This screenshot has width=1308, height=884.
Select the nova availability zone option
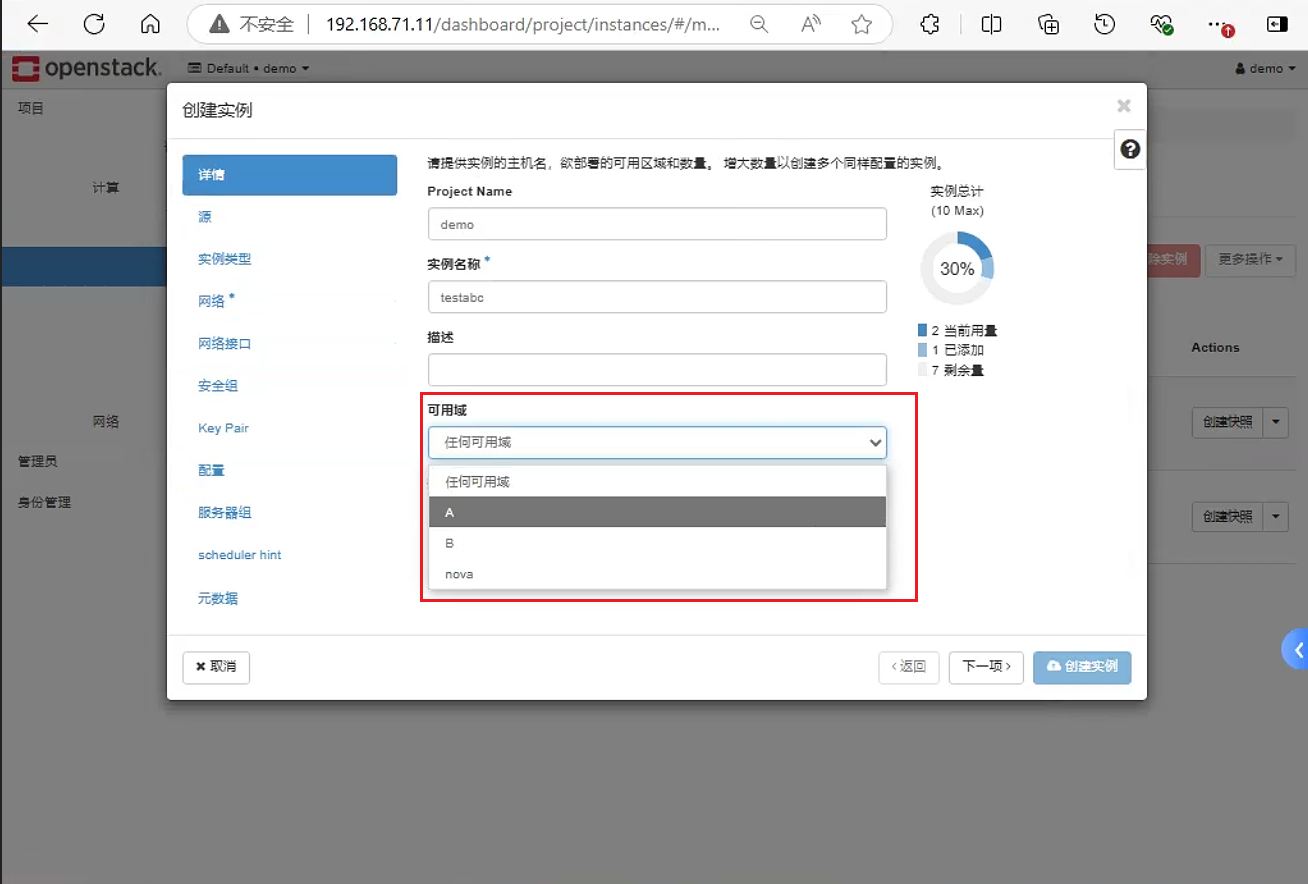pos(657,574)
